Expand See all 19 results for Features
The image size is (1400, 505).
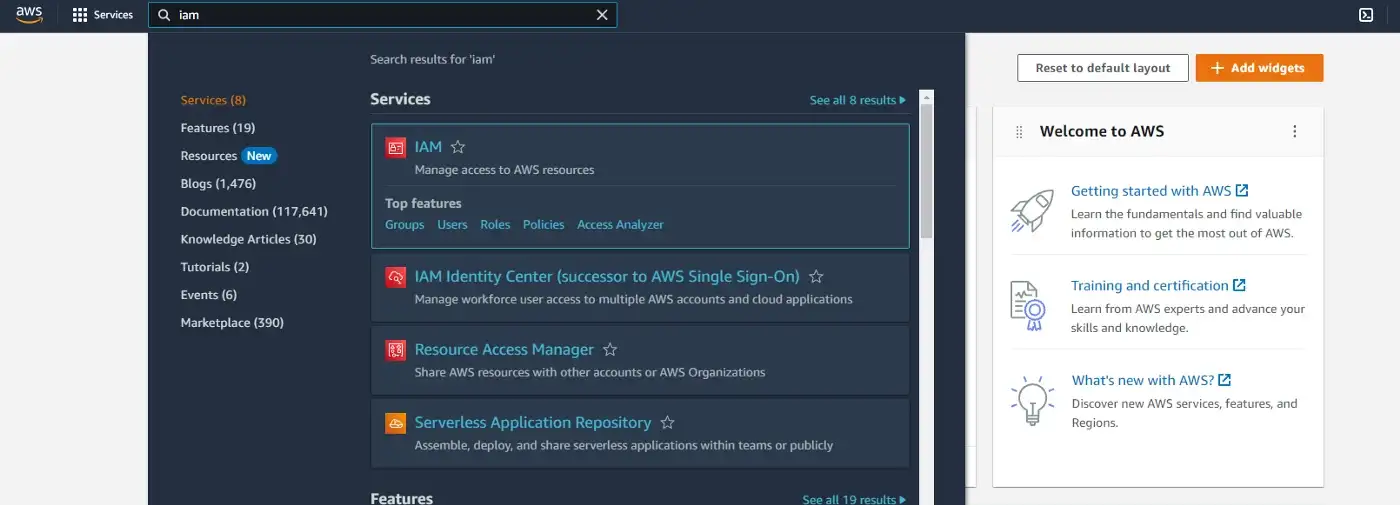[854, 499]
